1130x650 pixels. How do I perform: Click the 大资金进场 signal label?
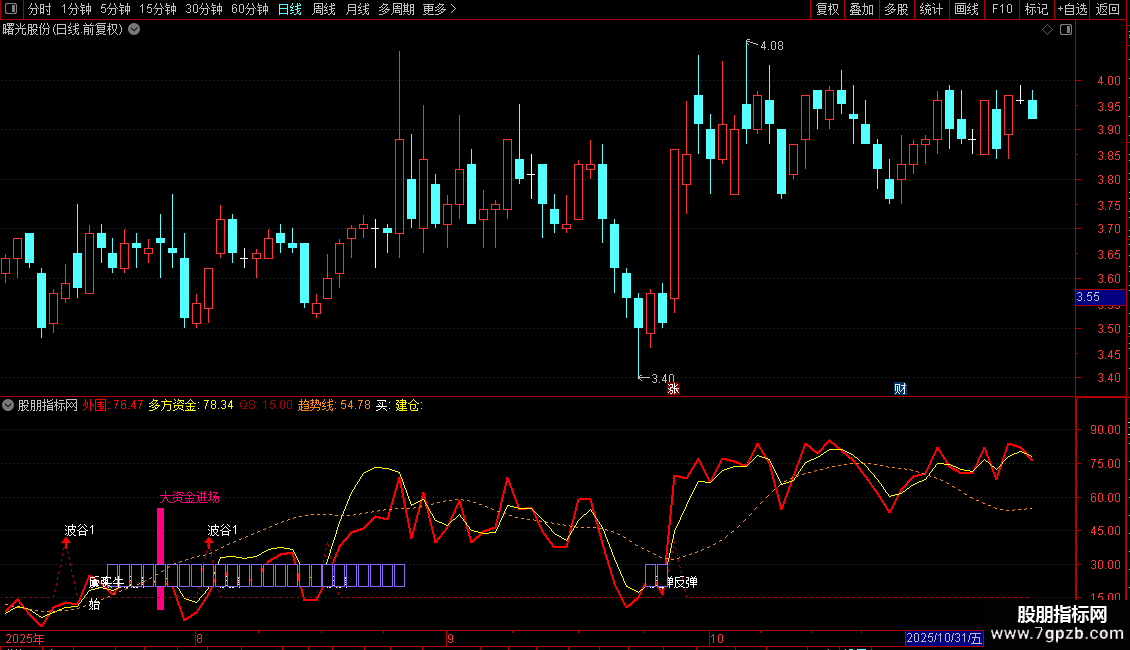click(190, 497)
